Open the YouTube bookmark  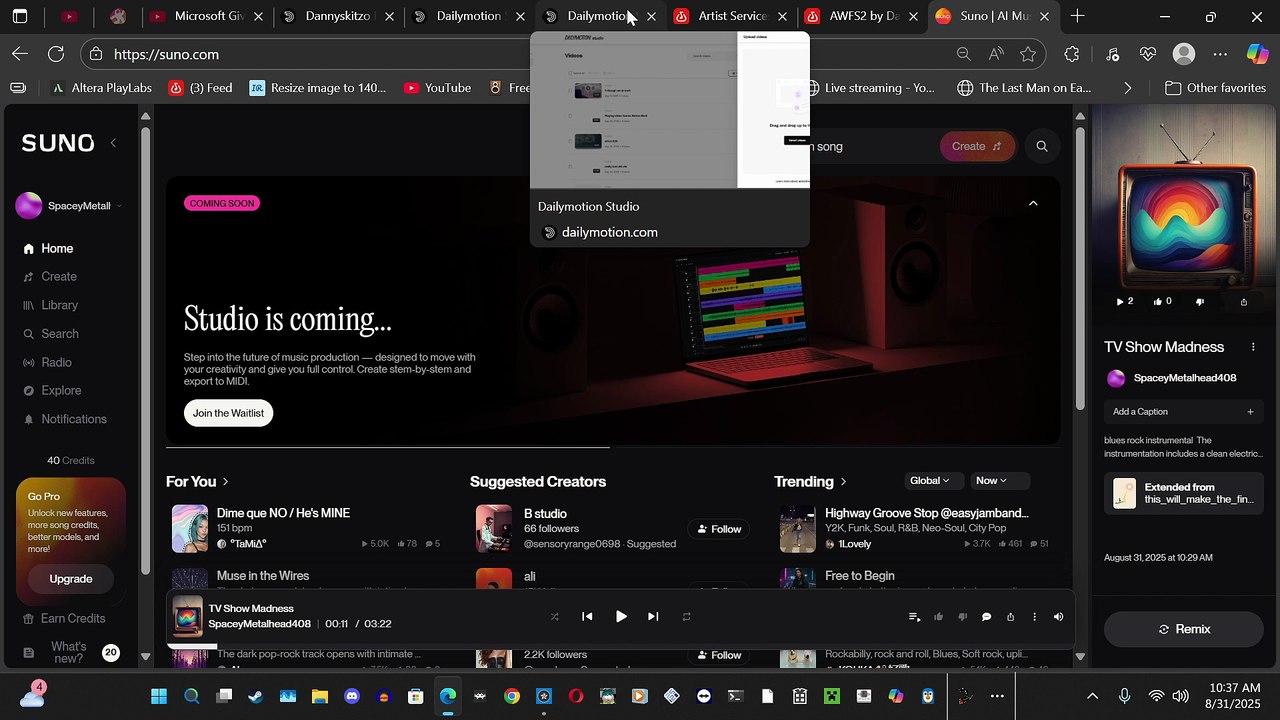click(x=437, y=88)
